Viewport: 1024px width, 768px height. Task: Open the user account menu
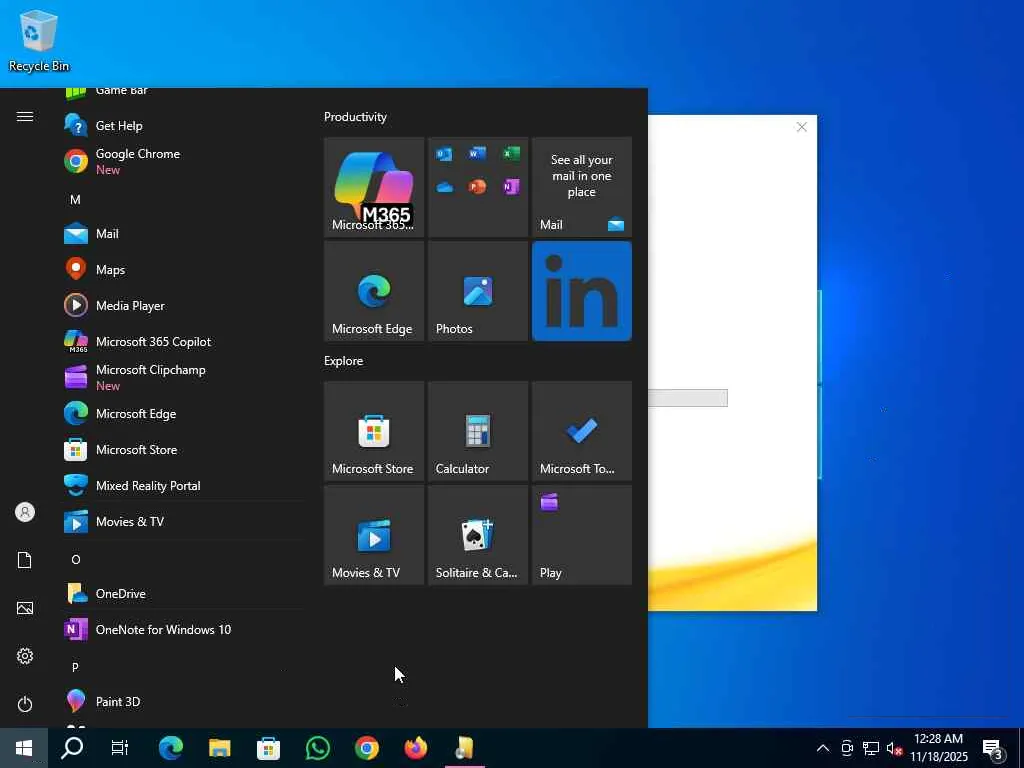(25, 512)
